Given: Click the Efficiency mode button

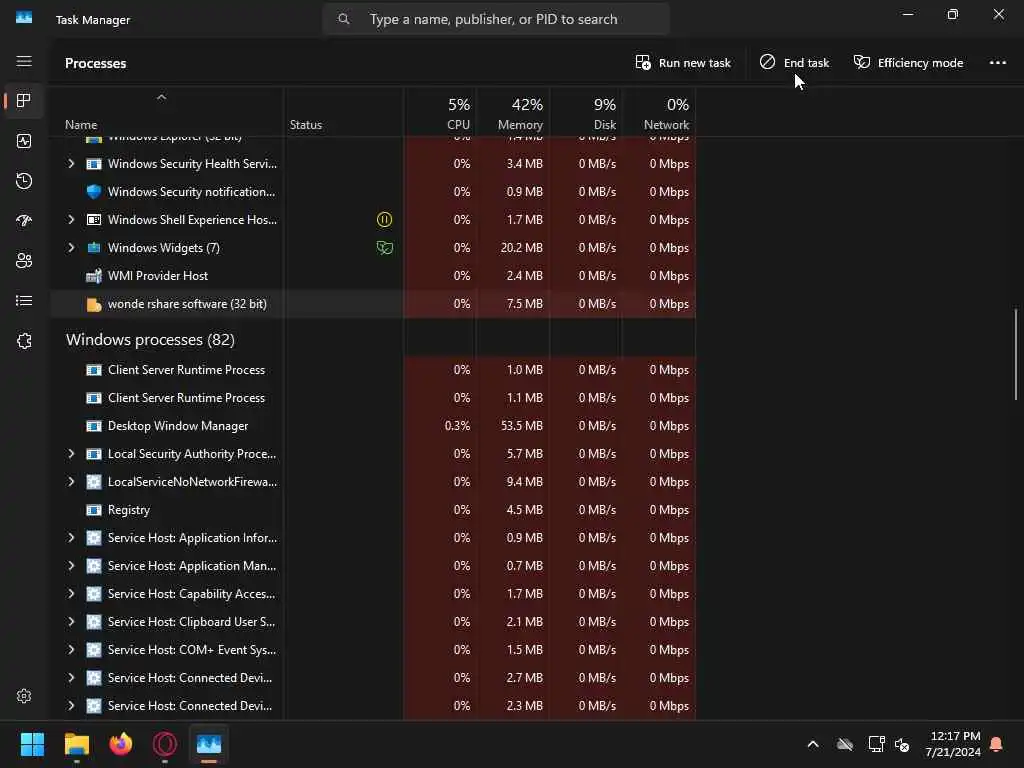Looking at the screenshot, I should pyautogui.click(x=908, y=63).
